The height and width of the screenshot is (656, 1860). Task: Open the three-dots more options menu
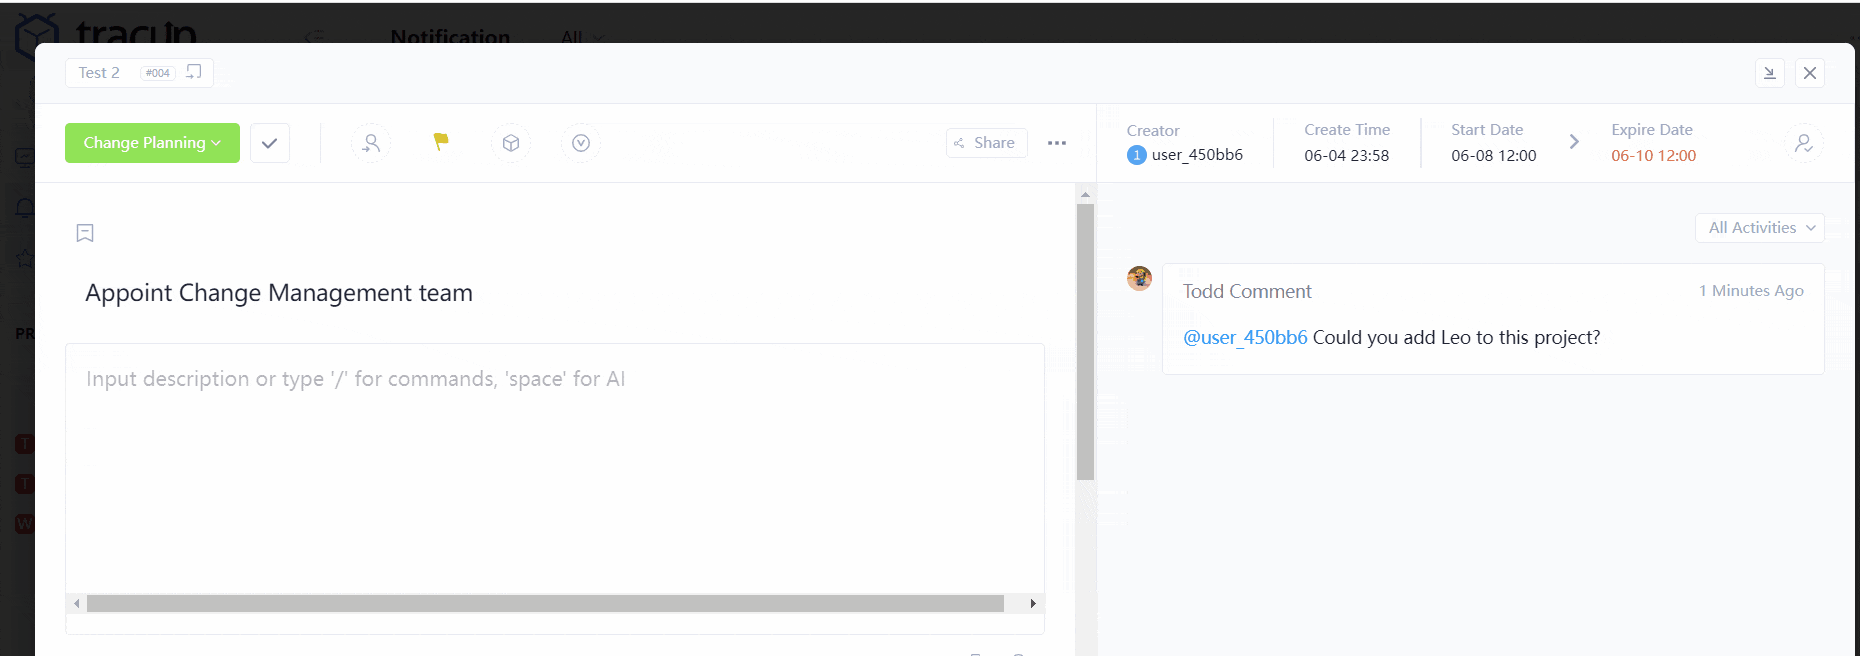coord(1057,143)
